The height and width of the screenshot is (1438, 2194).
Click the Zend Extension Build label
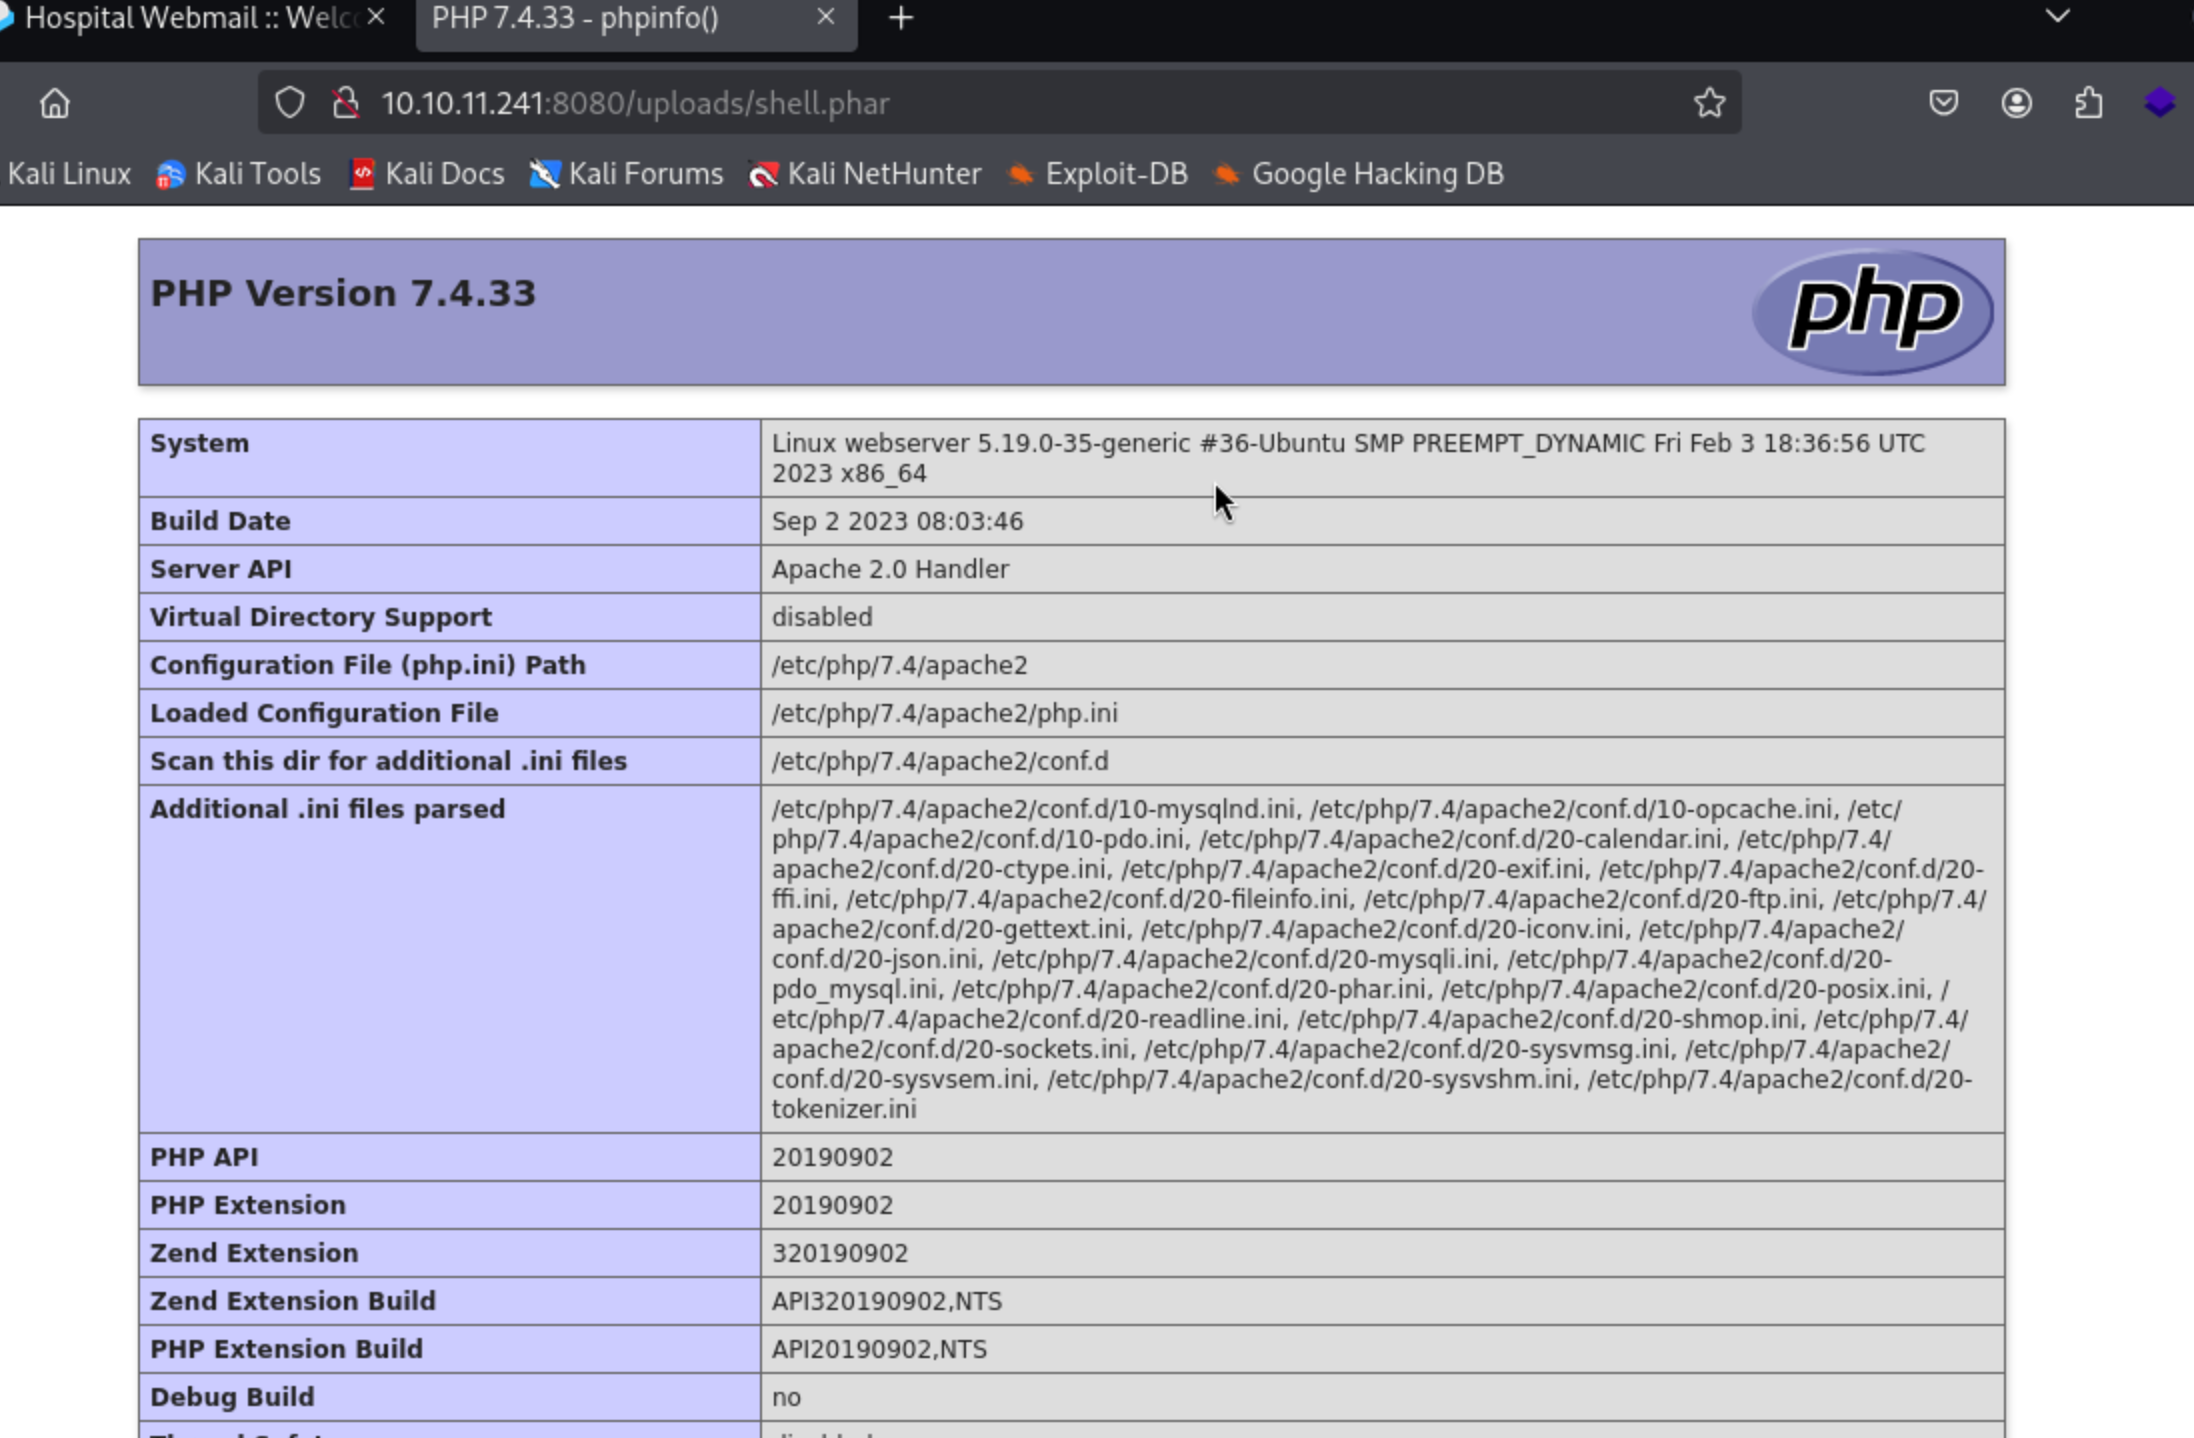tap(293, 1301)
